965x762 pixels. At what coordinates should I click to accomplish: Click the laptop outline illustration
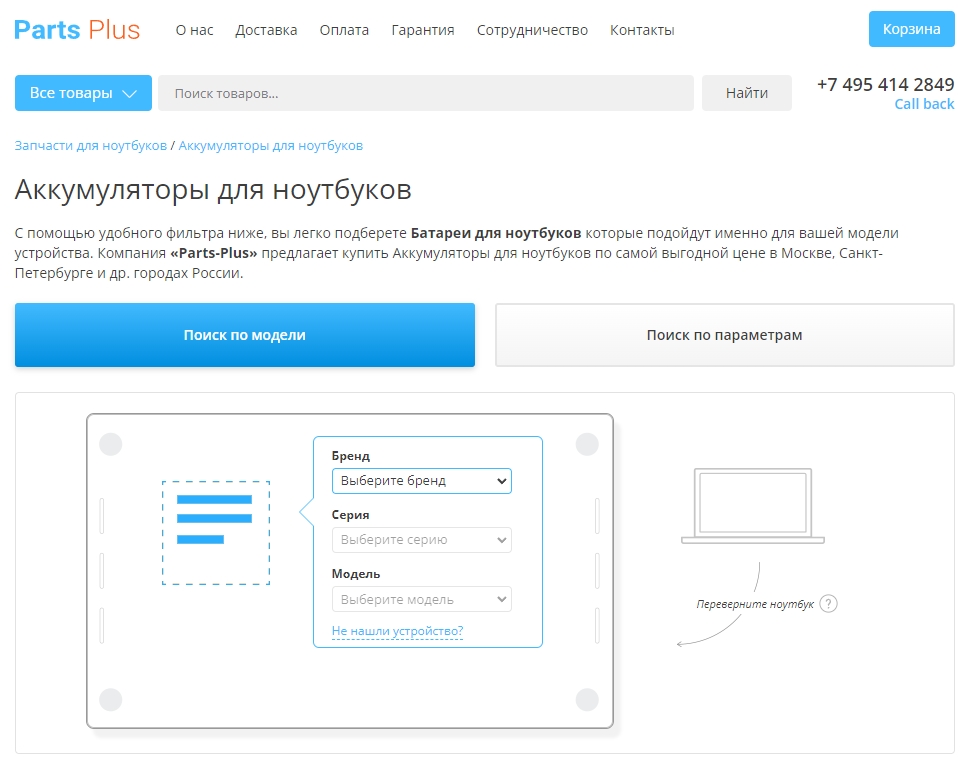752,505
